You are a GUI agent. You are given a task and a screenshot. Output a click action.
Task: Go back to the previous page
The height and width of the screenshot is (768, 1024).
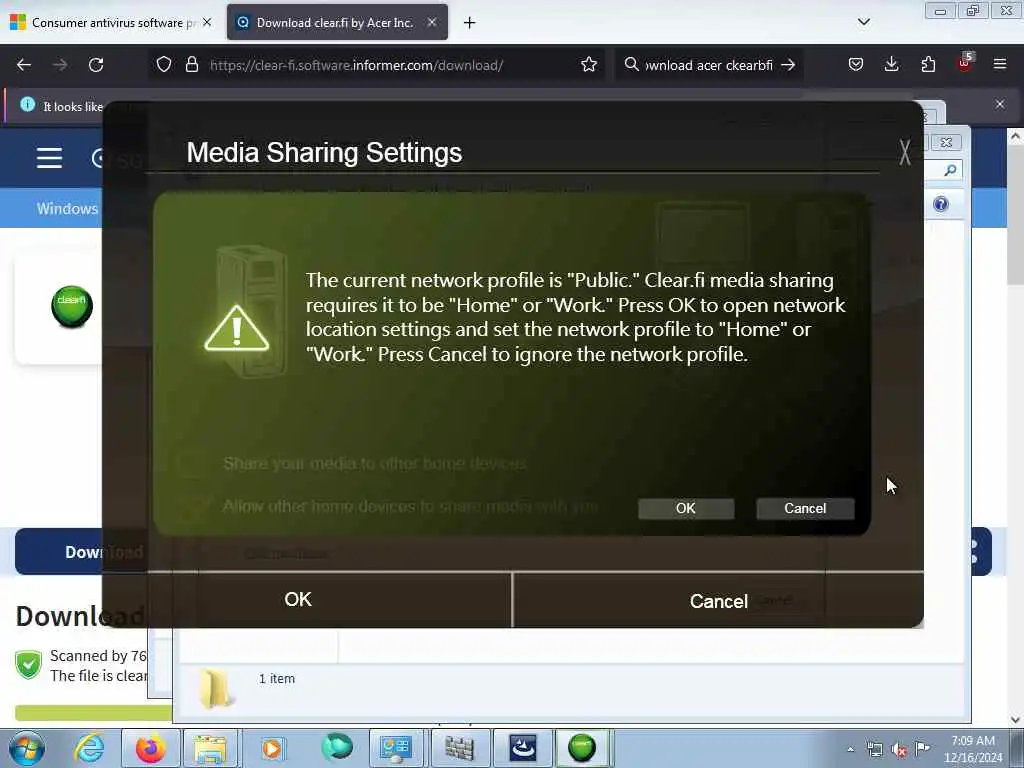click(24, 65)
